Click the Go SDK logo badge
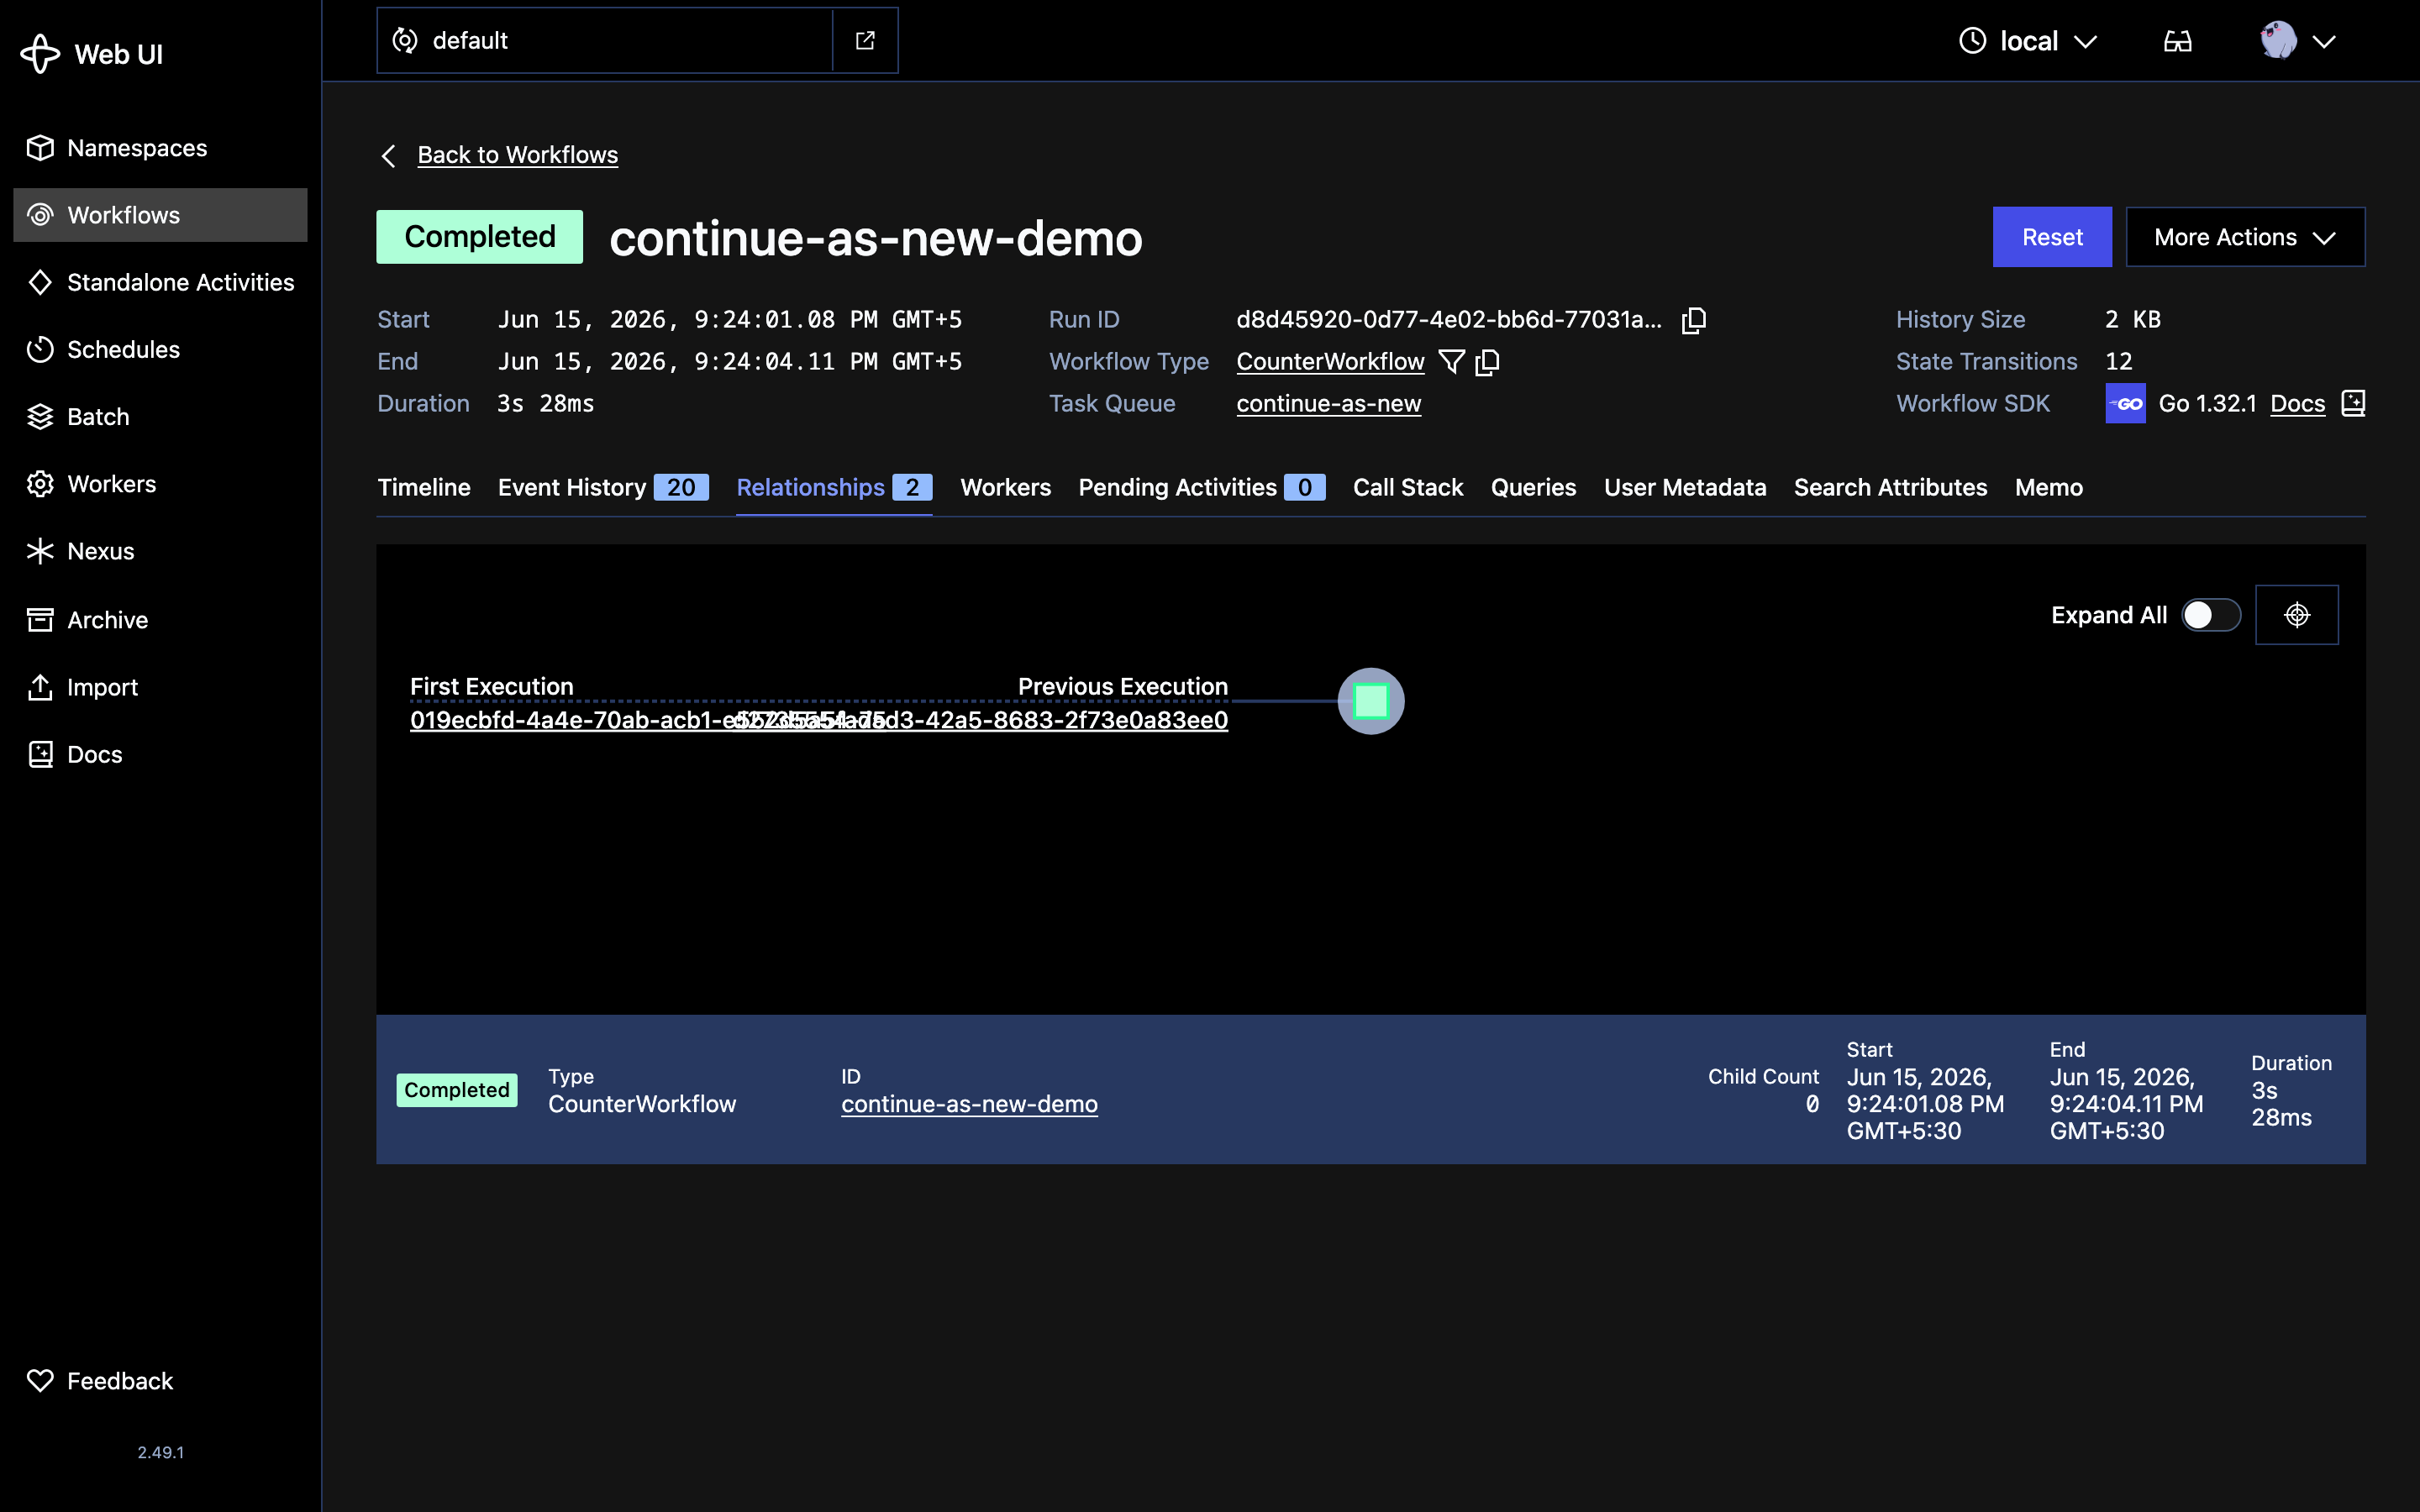 tap(2125, 403)
